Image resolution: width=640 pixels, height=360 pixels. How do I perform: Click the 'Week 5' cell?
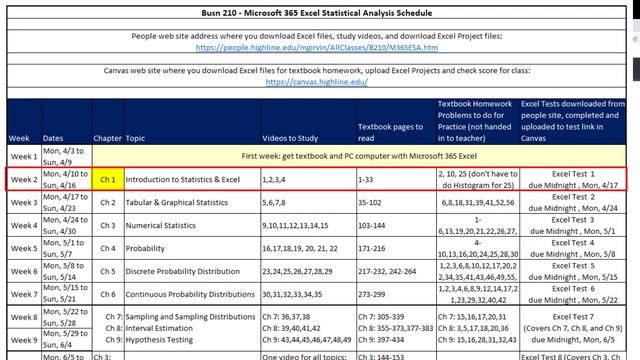(x=24, y=248)
